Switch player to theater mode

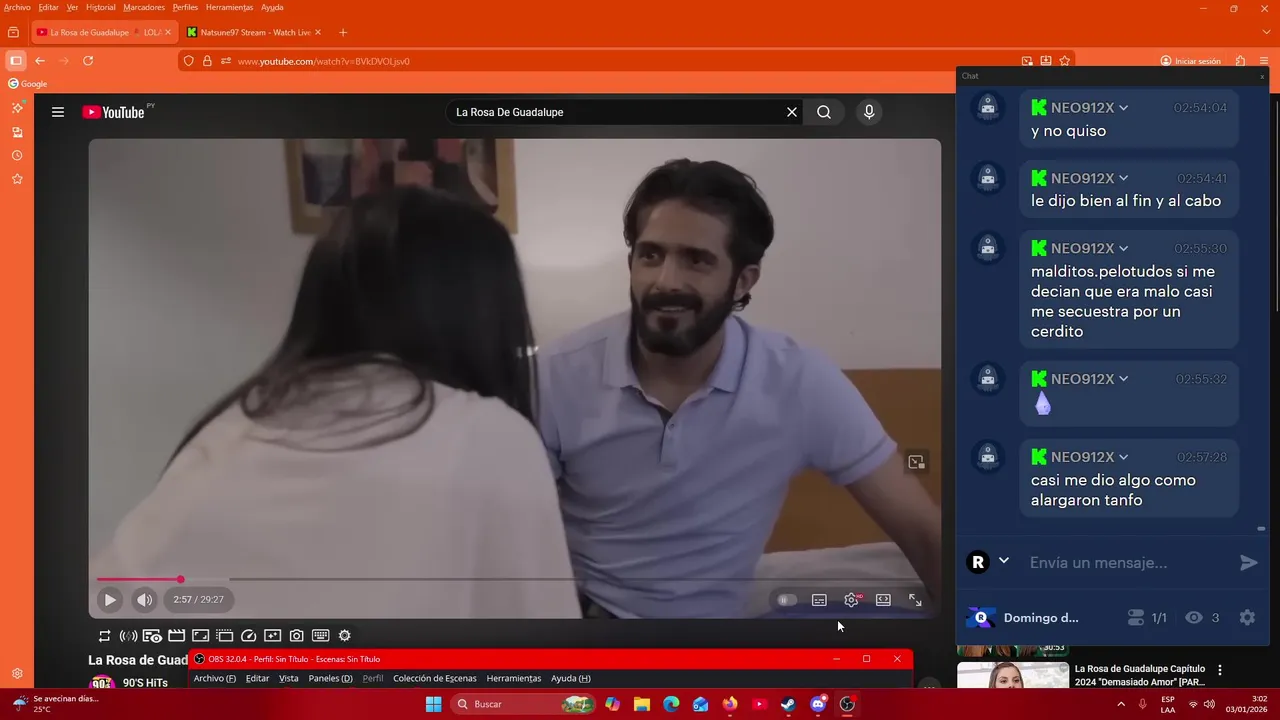883,600
